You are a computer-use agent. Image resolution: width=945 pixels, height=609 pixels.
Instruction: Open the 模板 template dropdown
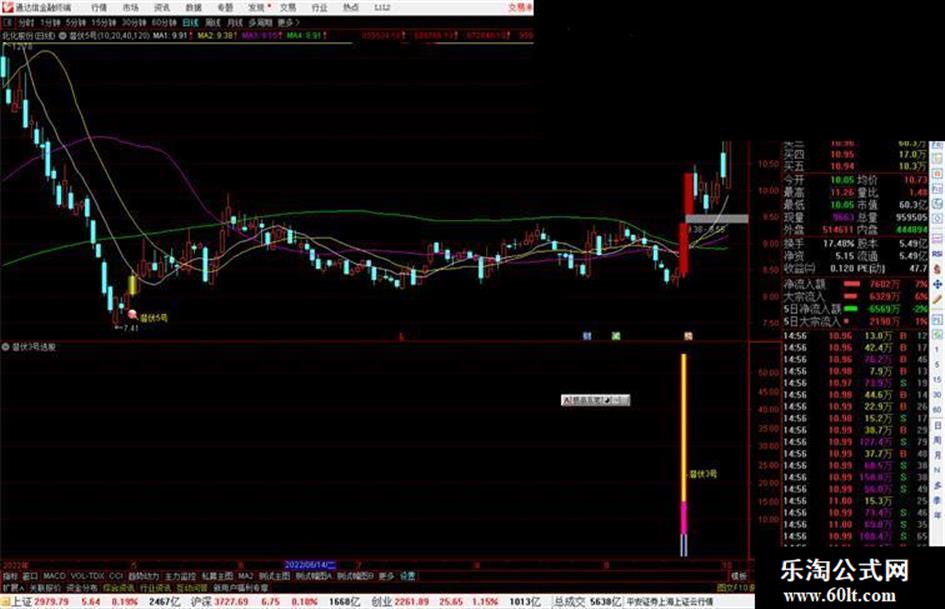[739, 576]
